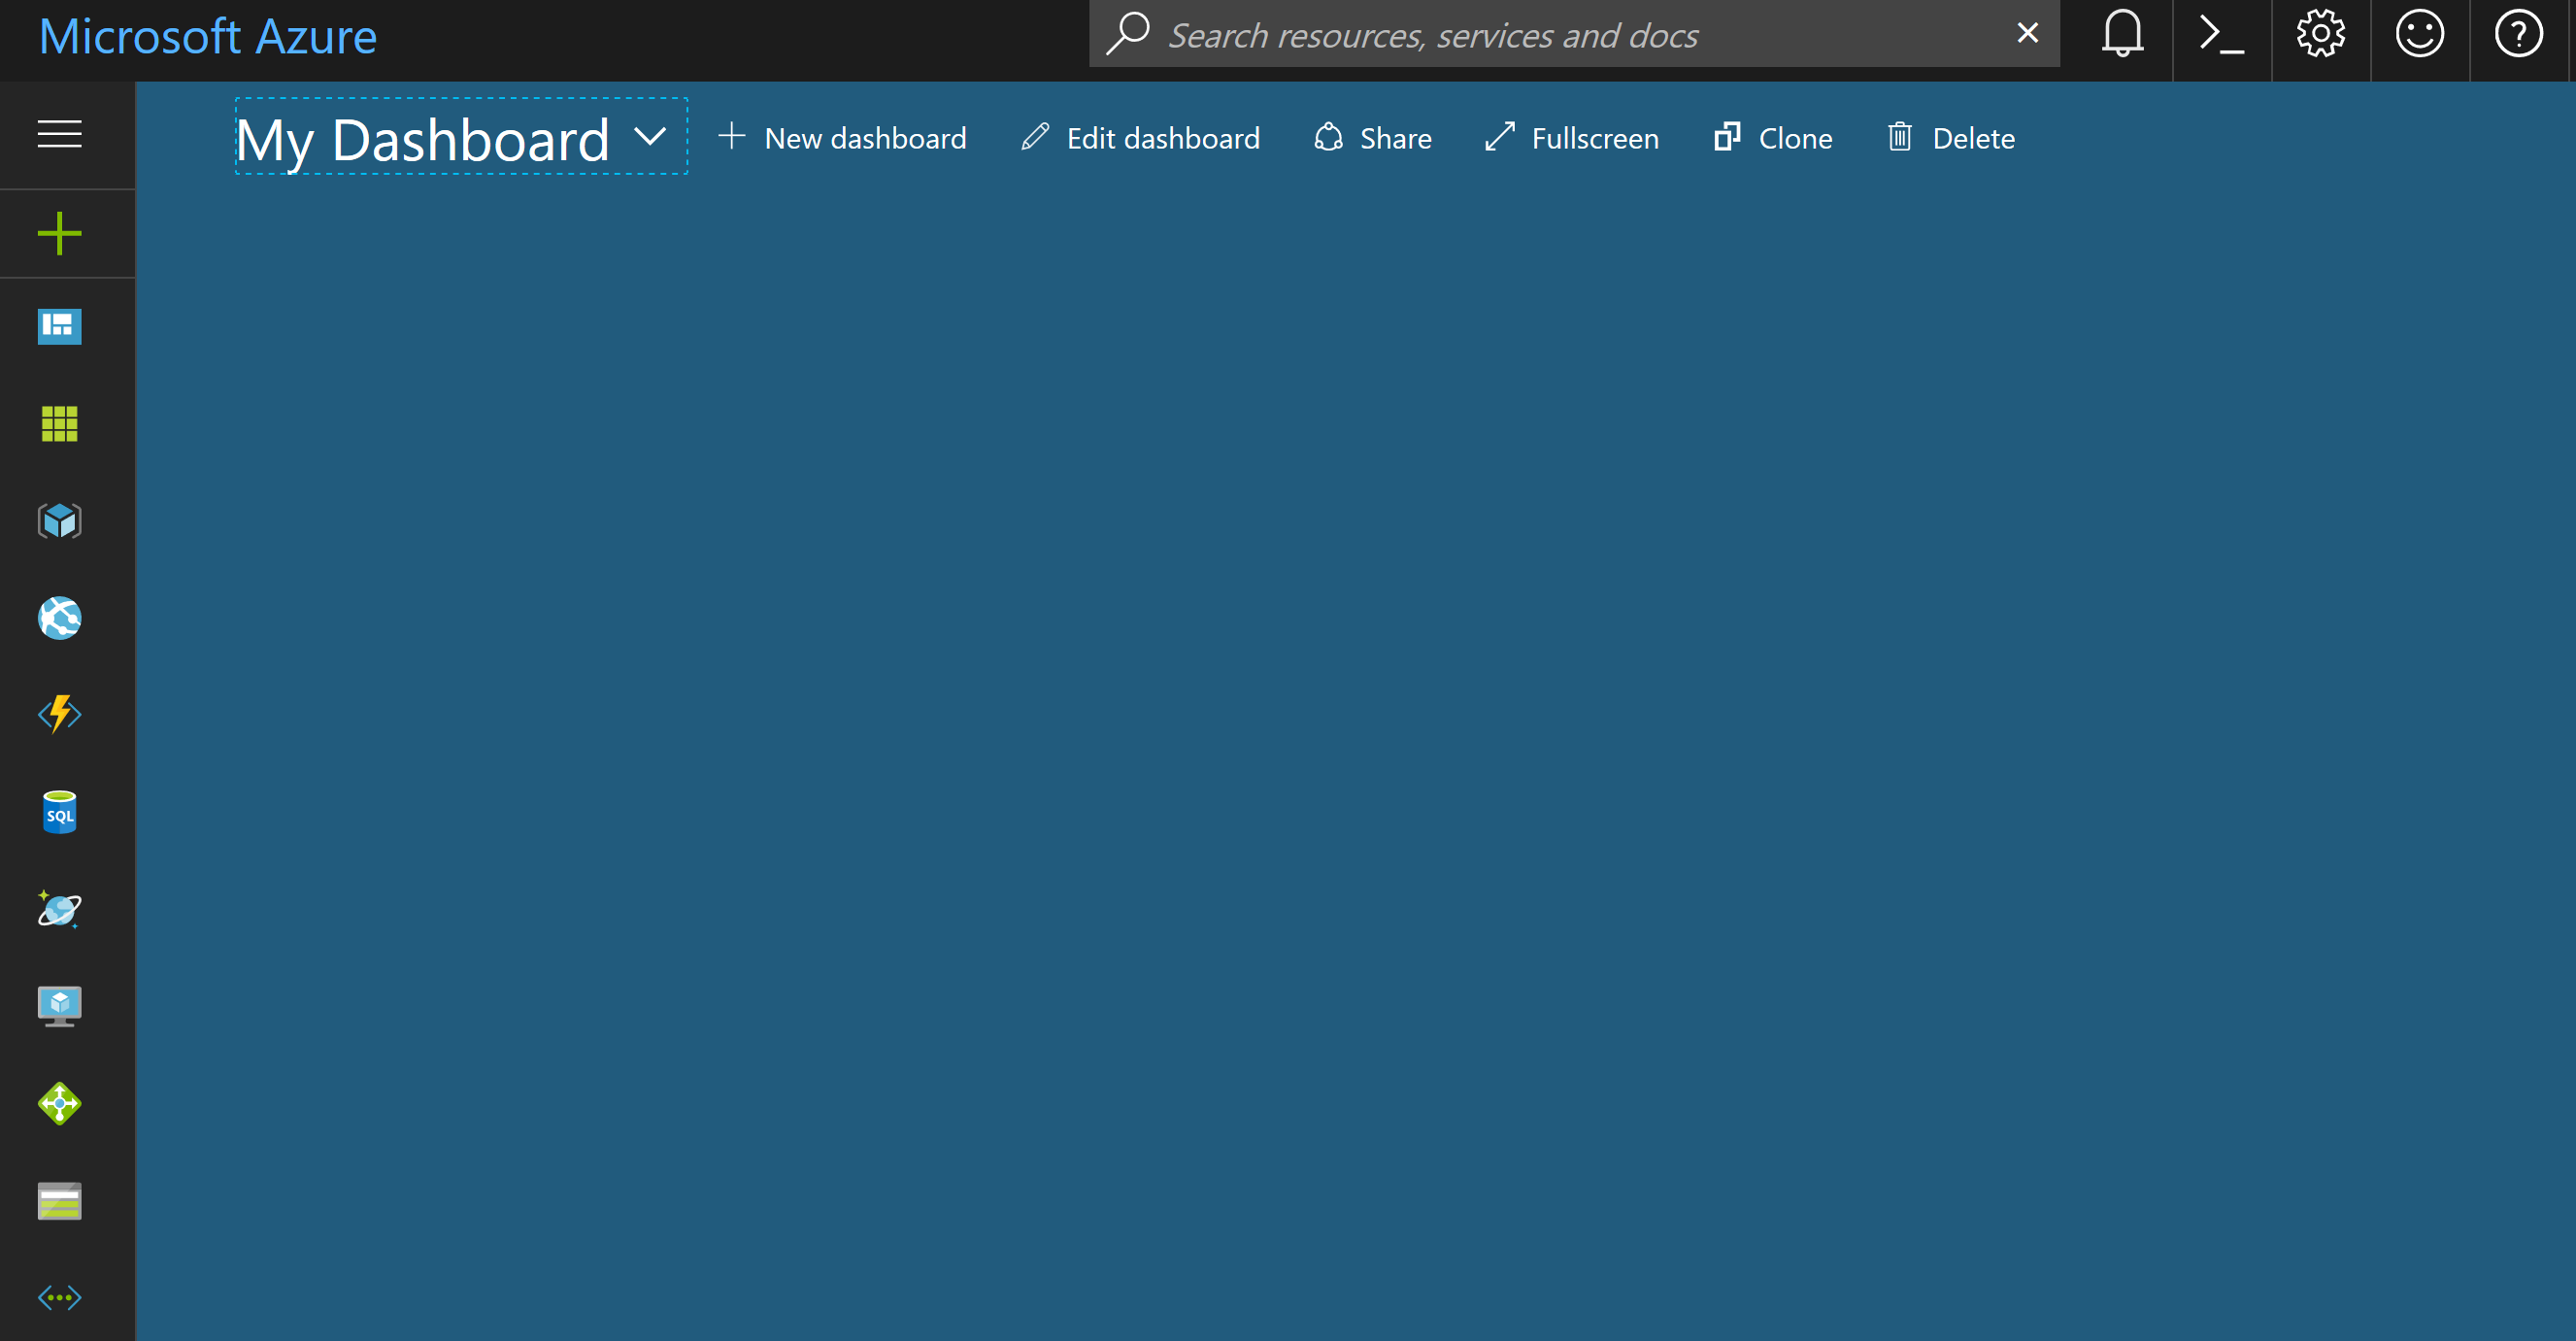Open Resource groups cube icon
Viewport: 2576px width, 1341px height.
click(x=59, y=520)
